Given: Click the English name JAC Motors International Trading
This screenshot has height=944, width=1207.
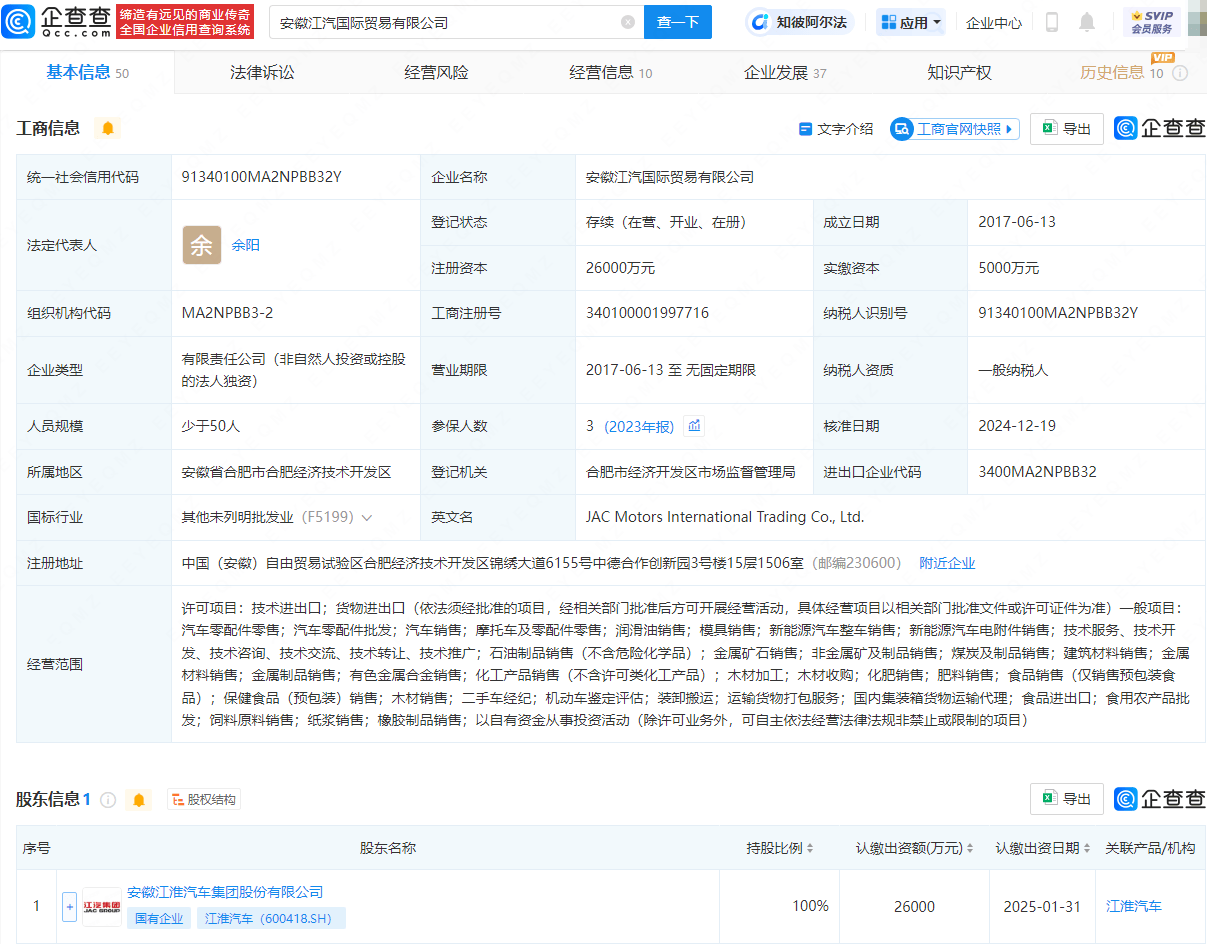Looking at the screenshot, I should 725,517.
